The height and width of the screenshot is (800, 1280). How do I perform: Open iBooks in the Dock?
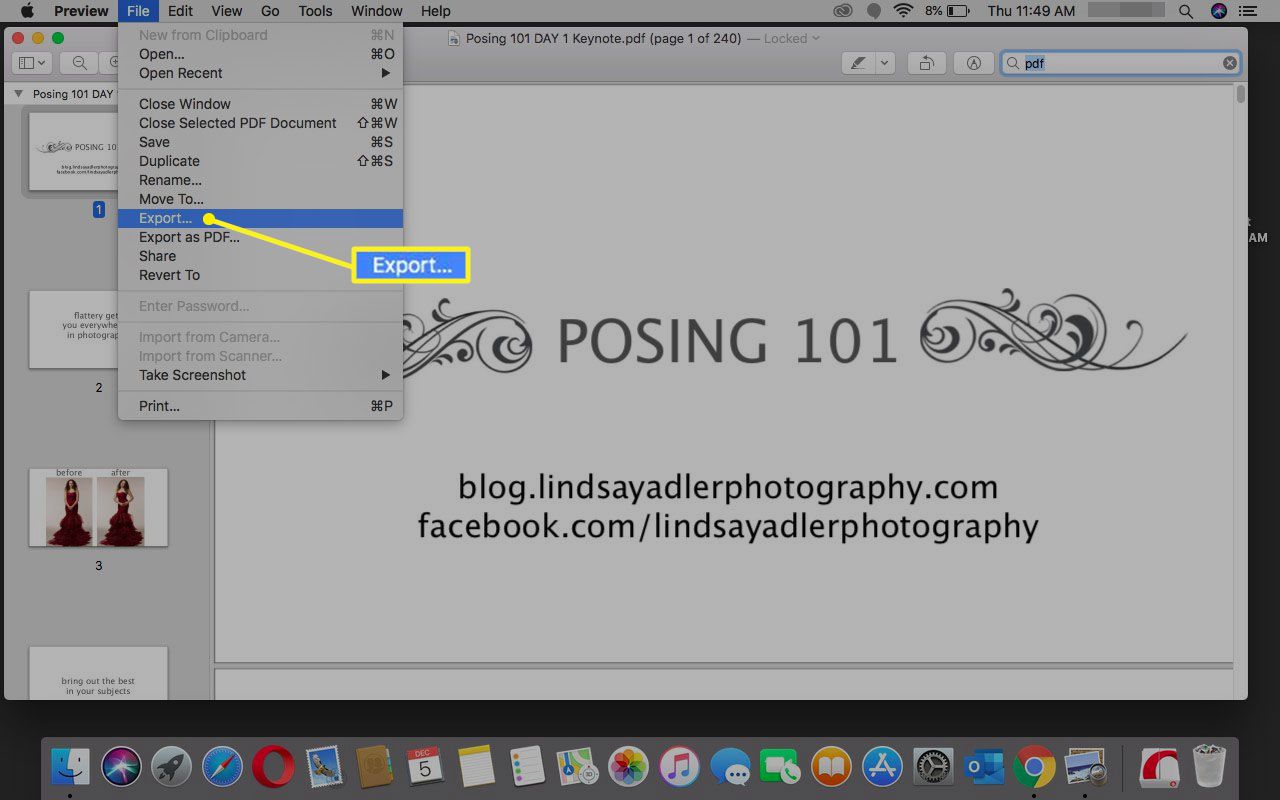pos(832,768)
